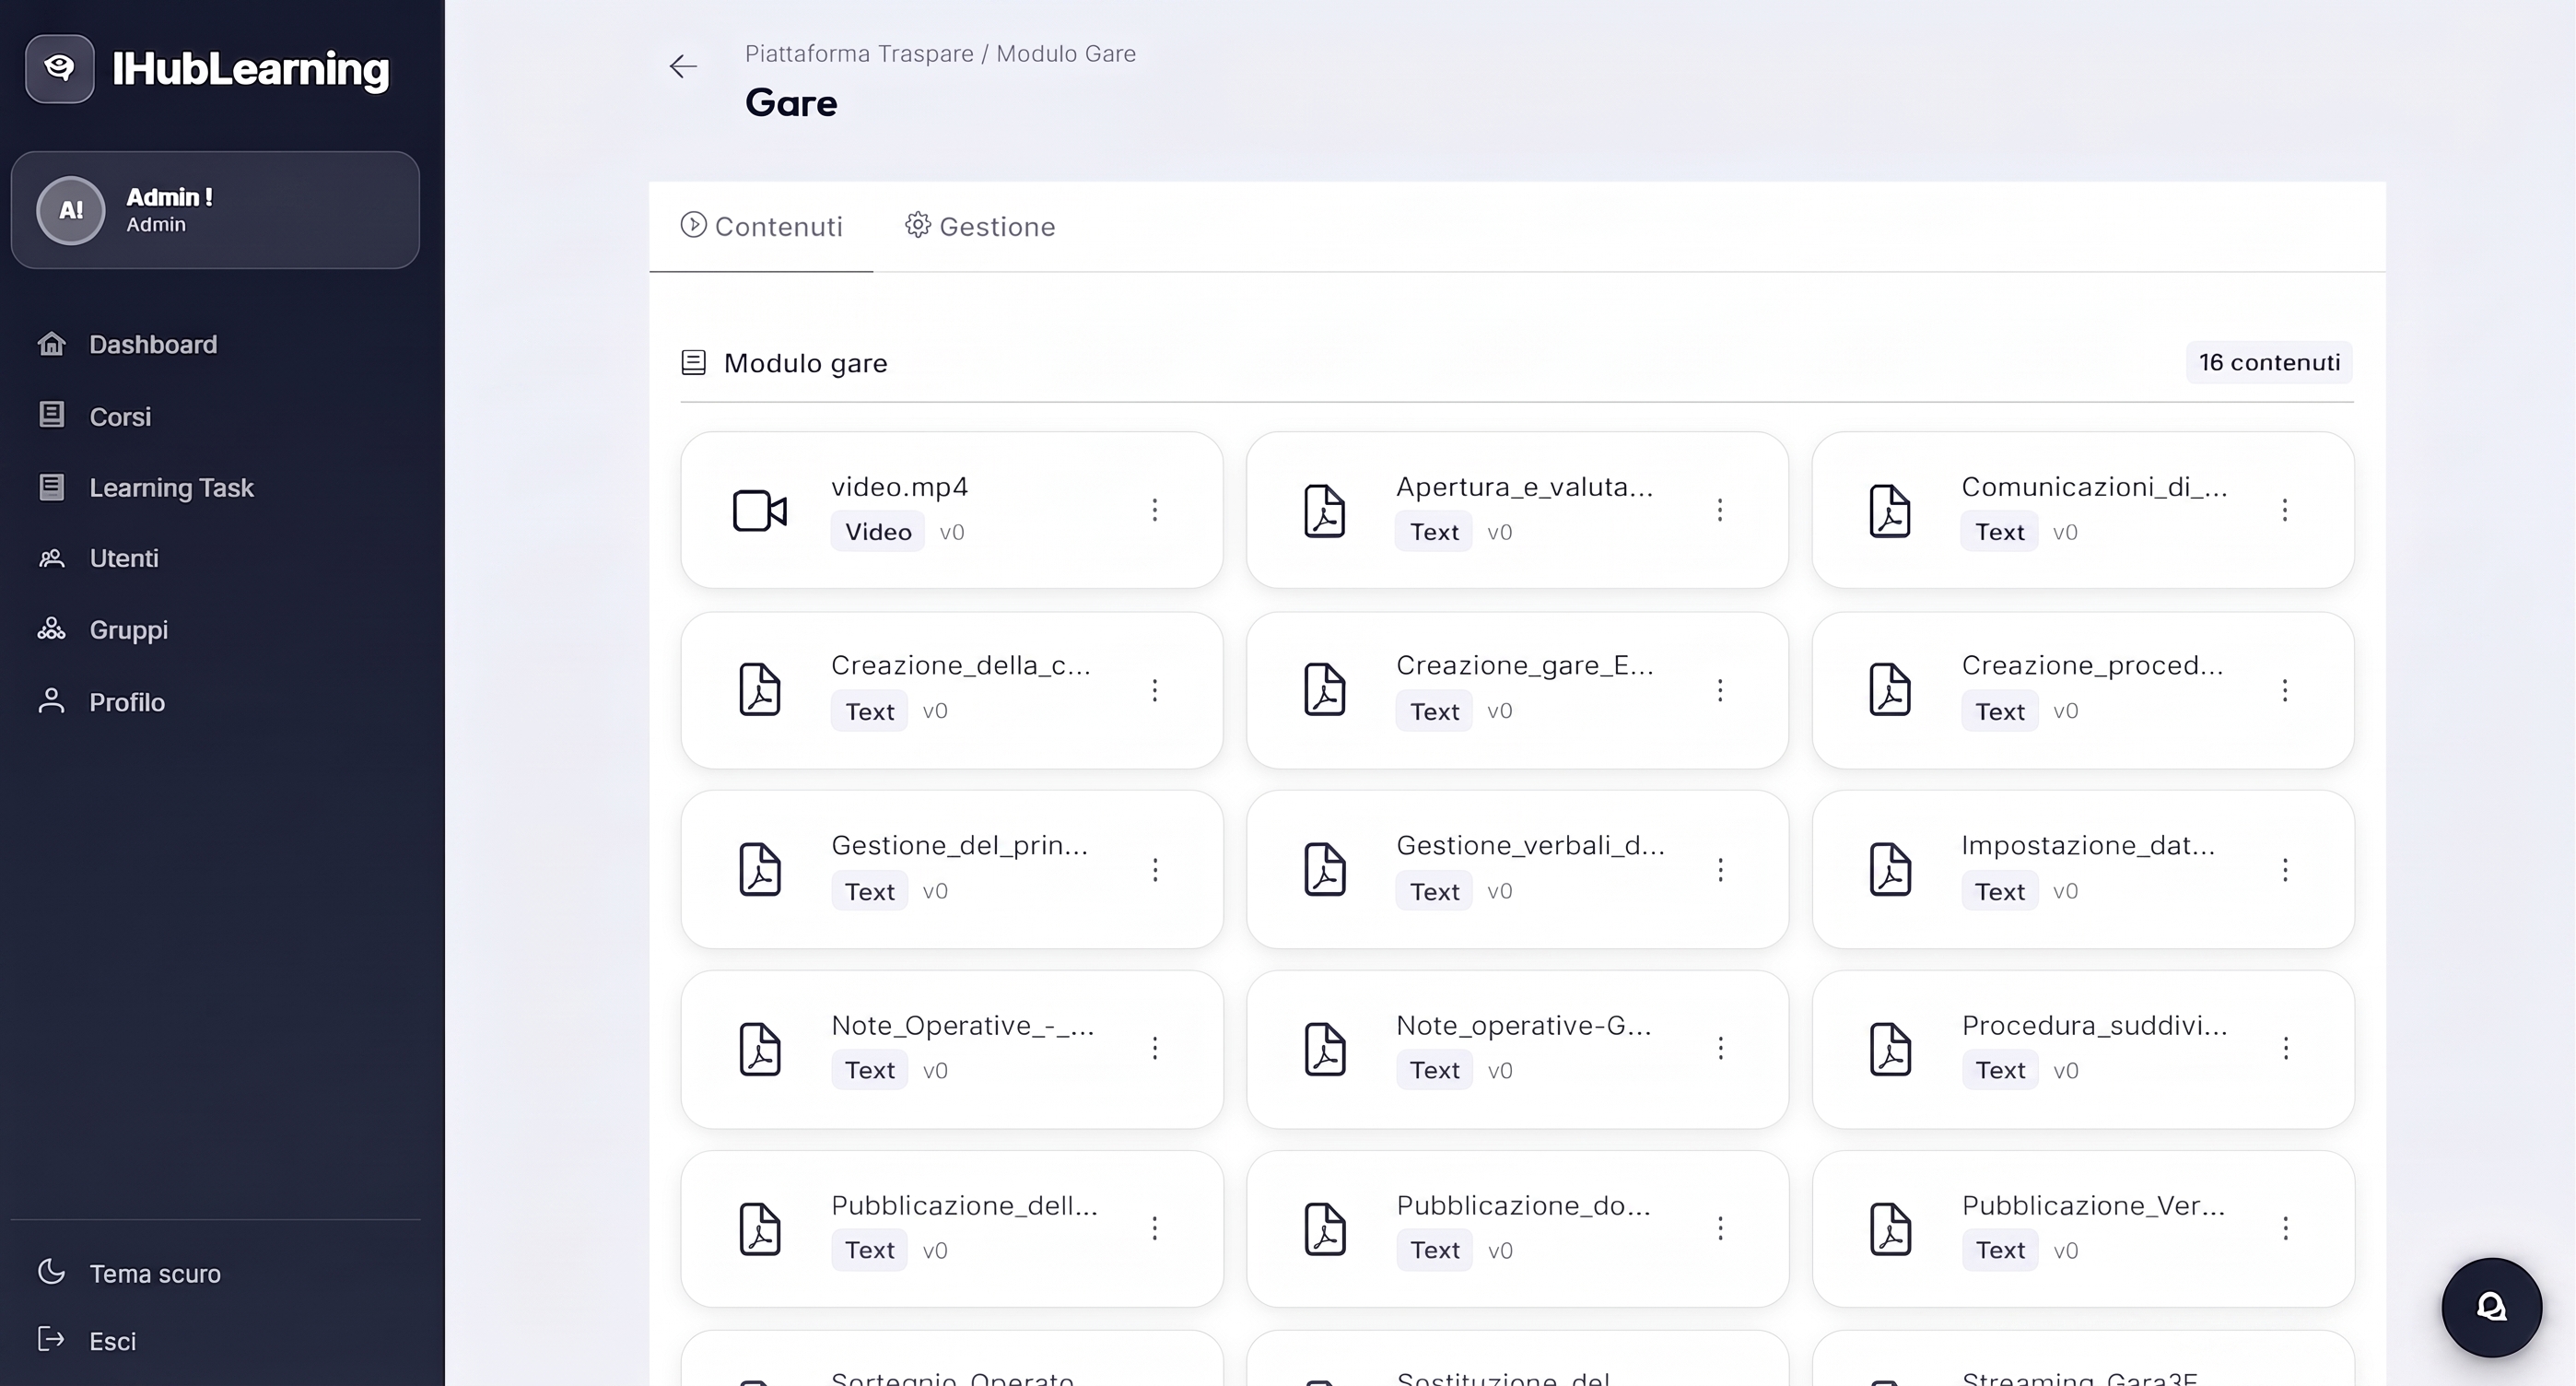Open options menu for Creazione_della_c...
The image size is (2576, 1386).
click(x=1155, y=690)
